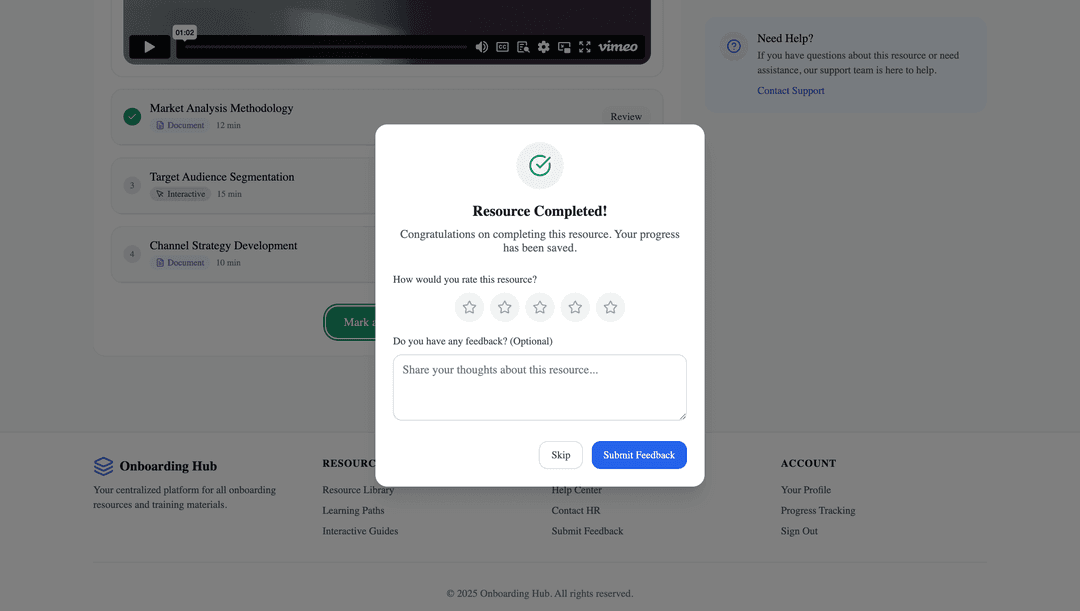
Task: Enter fullscreen video mode
Action: pyautogui.click(x=585, y=47)
